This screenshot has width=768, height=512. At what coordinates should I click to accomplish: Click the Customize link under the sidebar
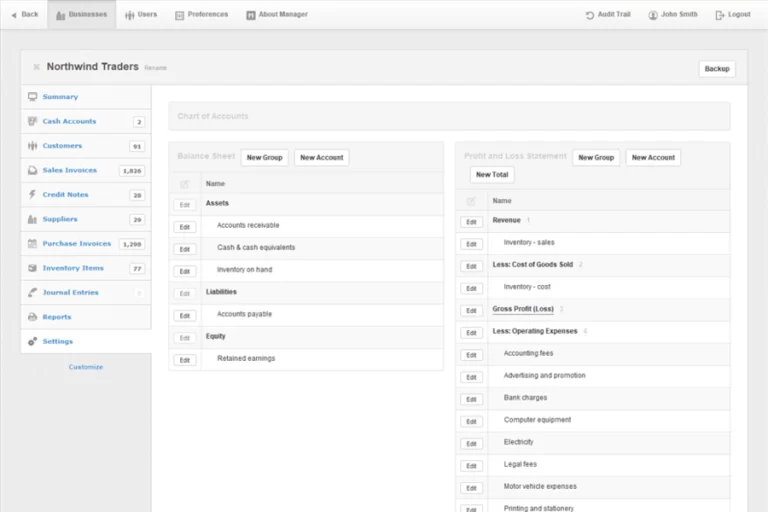point(86,367)
